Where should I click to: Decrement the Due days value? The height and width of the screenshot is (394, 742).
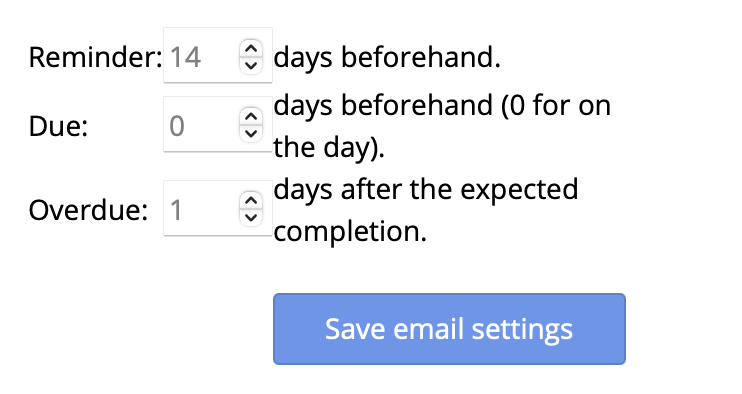(251, 133)
